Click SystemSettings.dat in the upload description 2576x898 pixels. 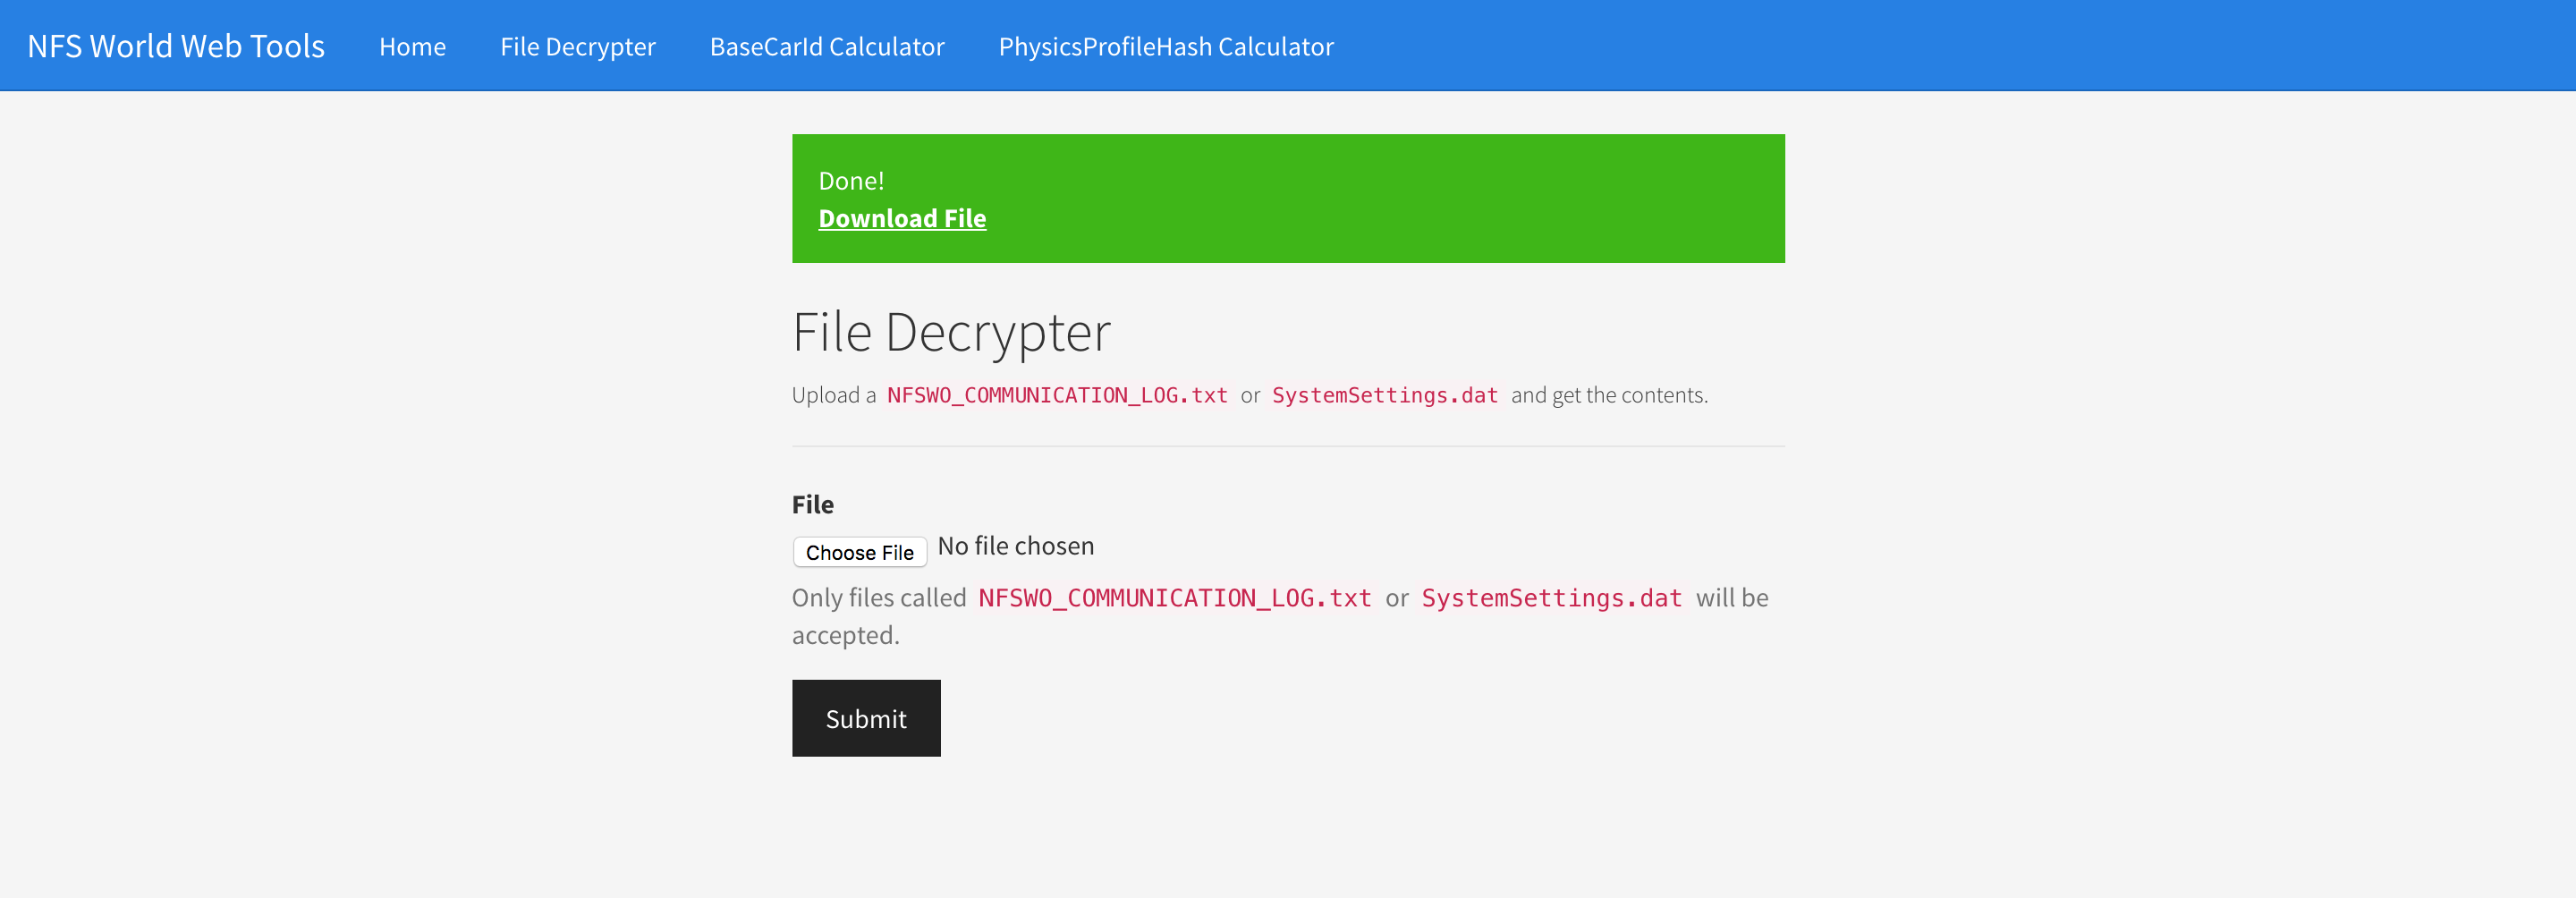click(1385, 395)
